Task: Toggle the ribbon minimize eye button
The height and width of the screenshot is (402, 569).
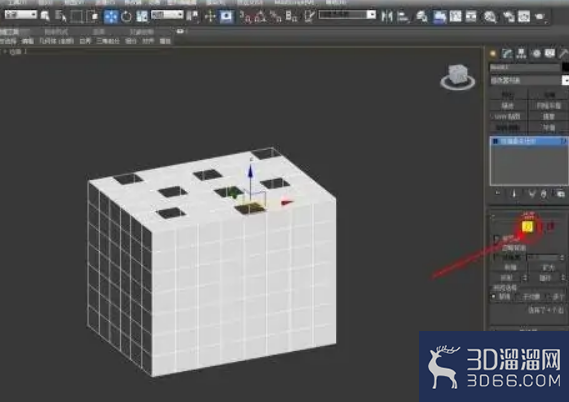Action: [x=180, y=32]
